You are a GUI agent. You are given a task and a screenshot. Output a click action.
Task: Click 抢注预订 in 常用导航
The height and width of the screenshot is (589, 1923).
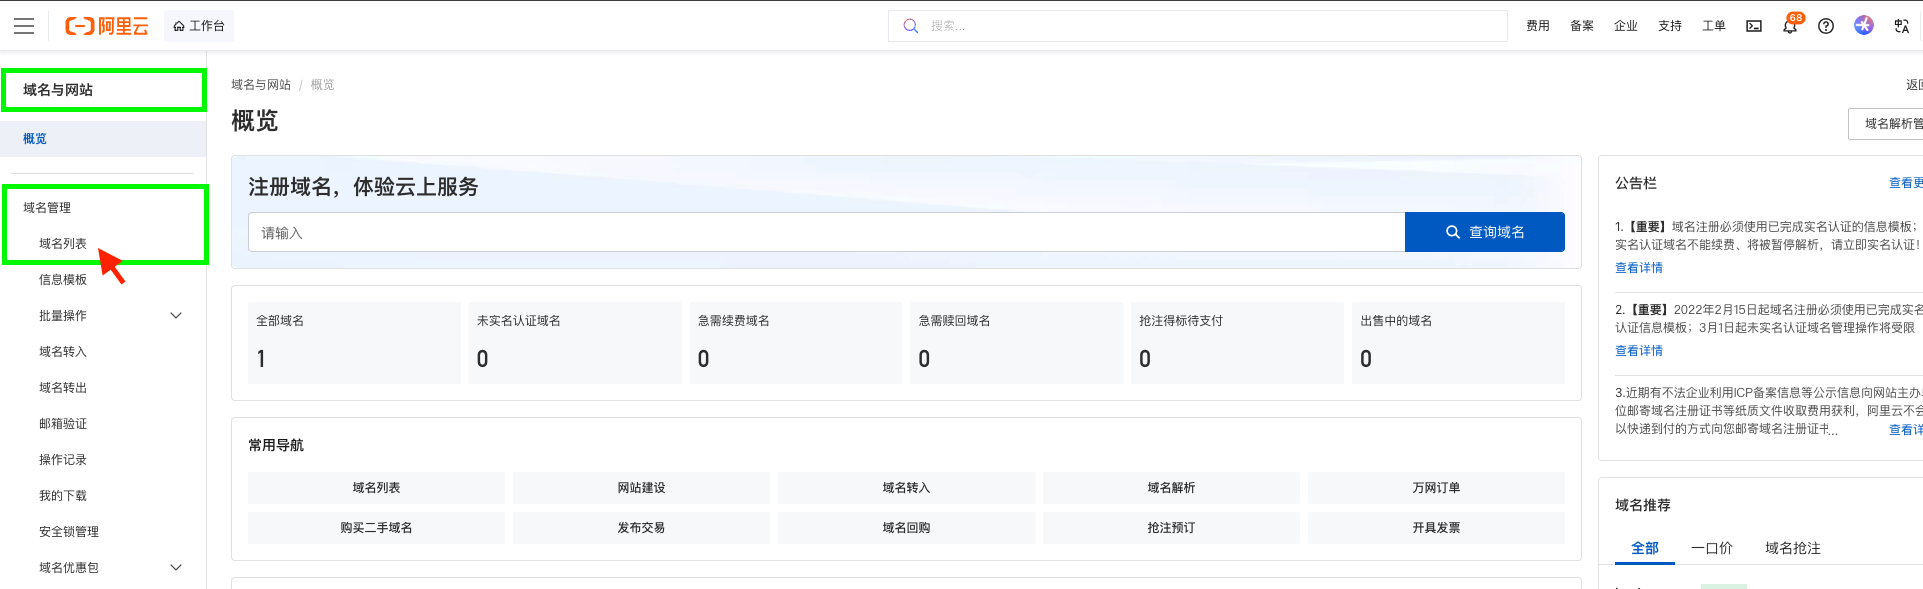[x=1171, y=528]
